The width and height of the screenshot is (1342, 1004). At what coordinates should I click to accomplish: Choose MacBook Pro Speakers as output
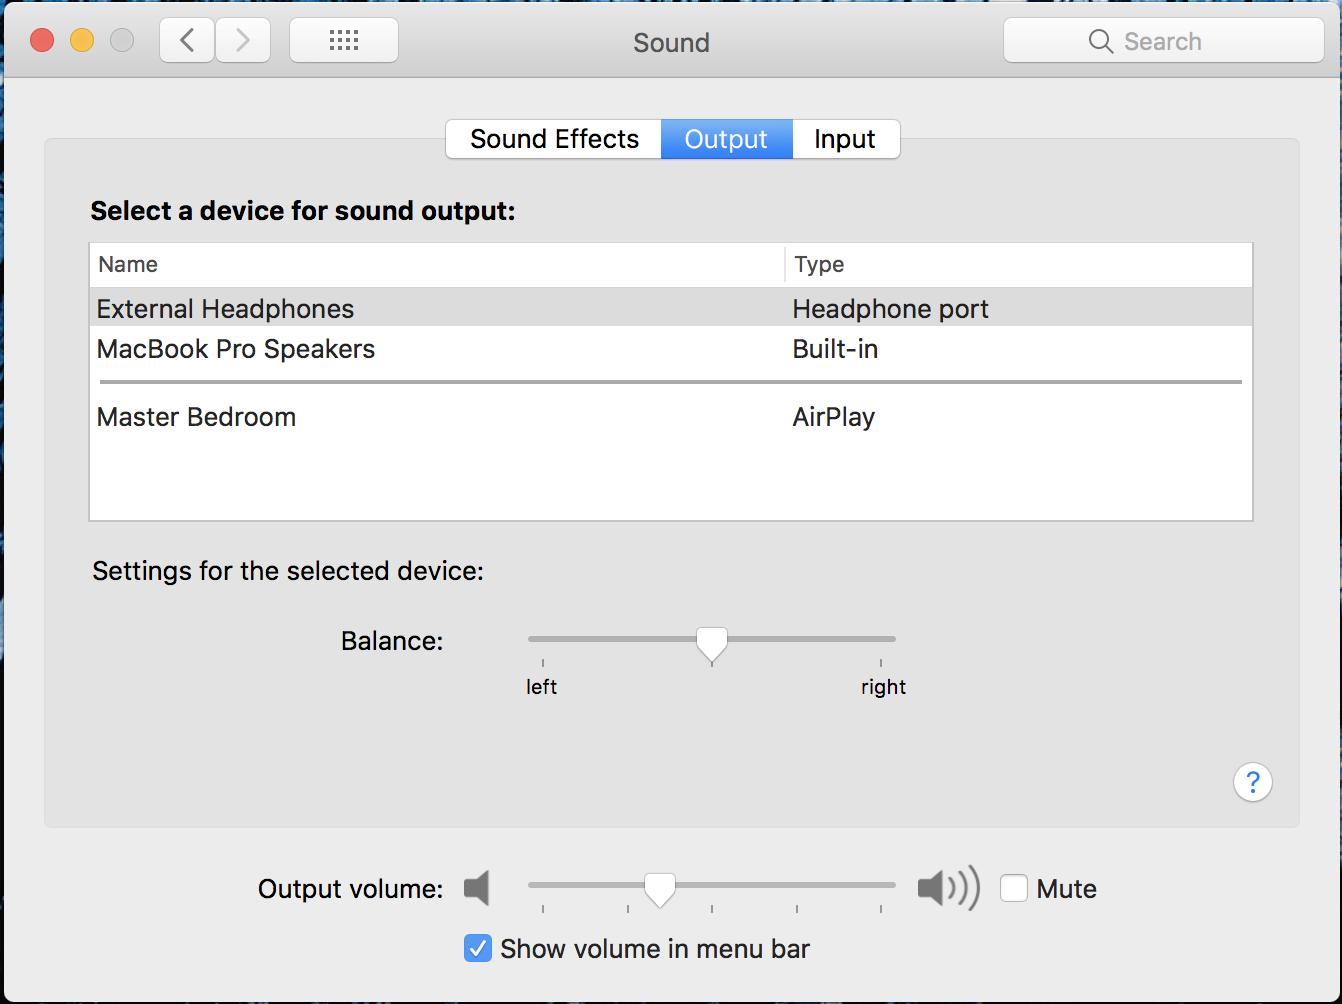coord(236,349)
